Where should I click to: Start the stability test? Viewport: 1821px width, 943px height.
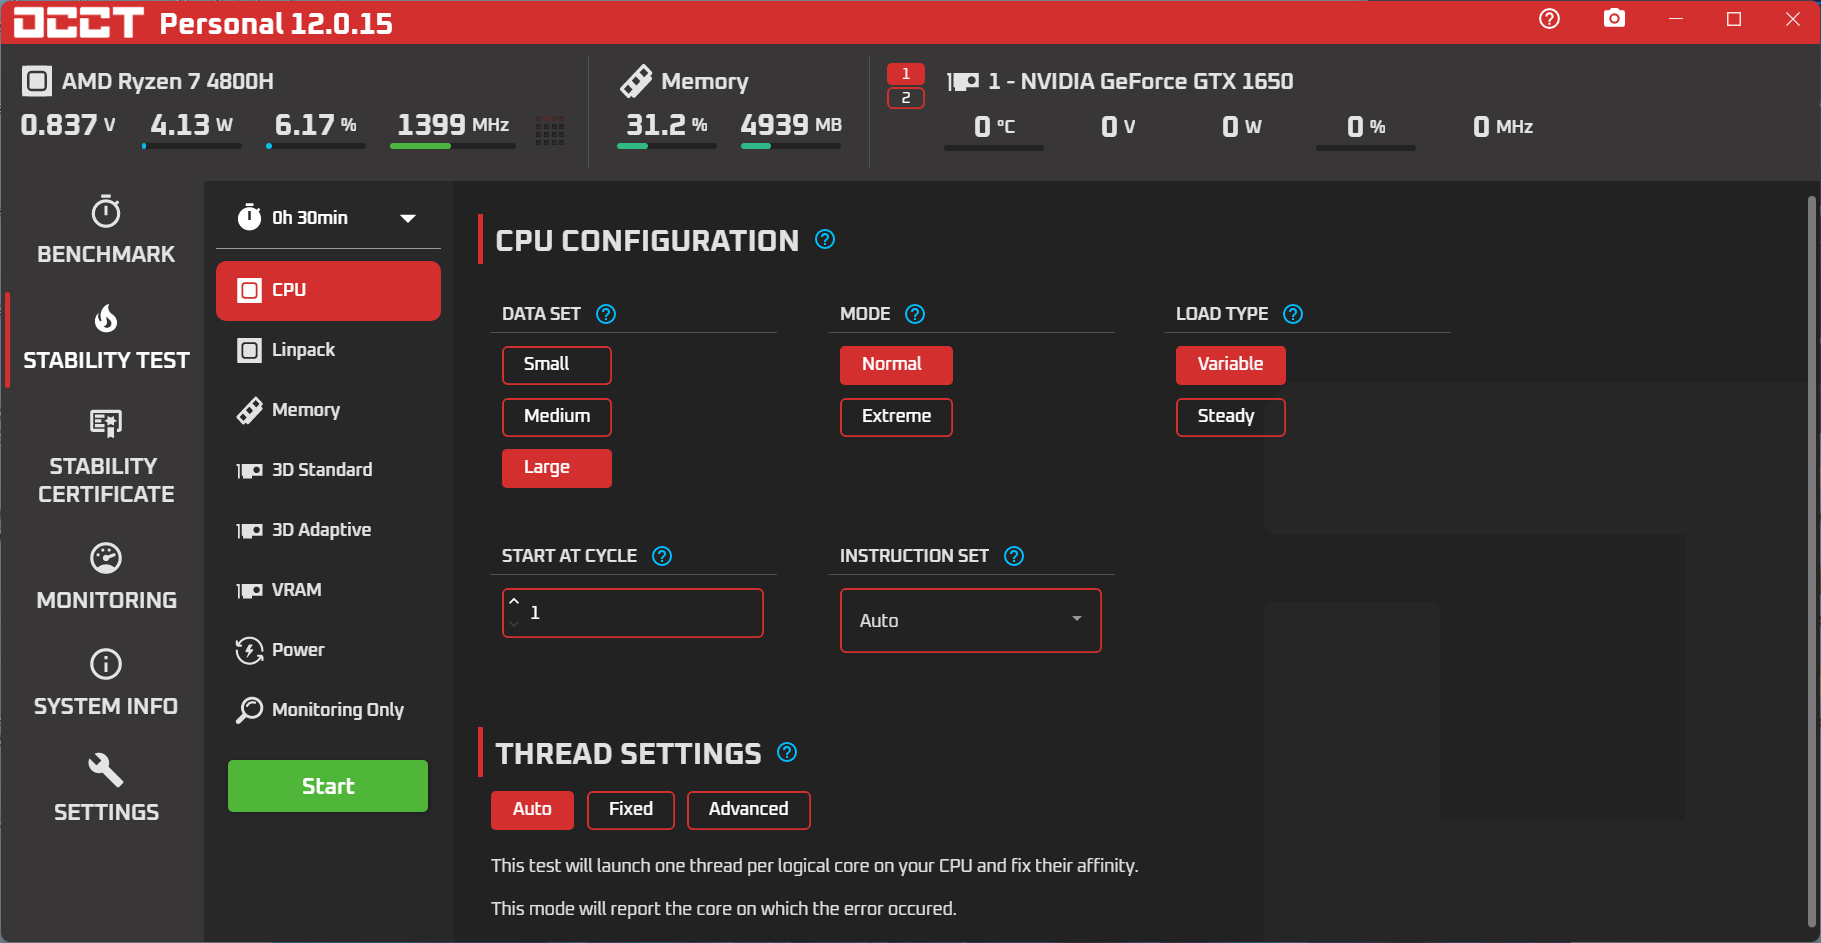coord(328,786)
